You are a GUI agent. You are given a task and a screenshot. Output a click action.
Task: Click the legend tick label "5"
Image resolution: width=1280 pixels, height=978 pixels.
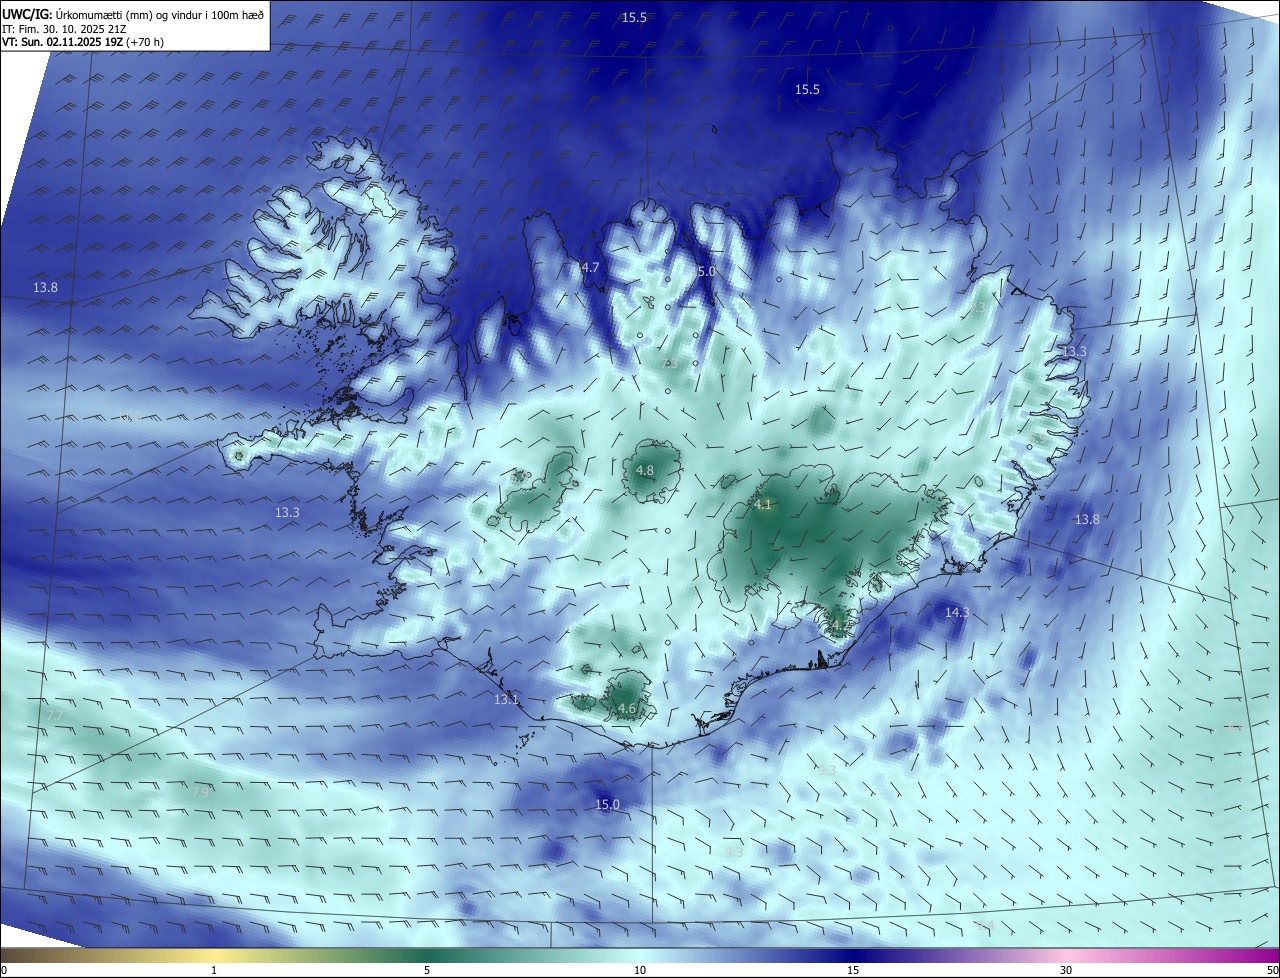tap(427, 970)
